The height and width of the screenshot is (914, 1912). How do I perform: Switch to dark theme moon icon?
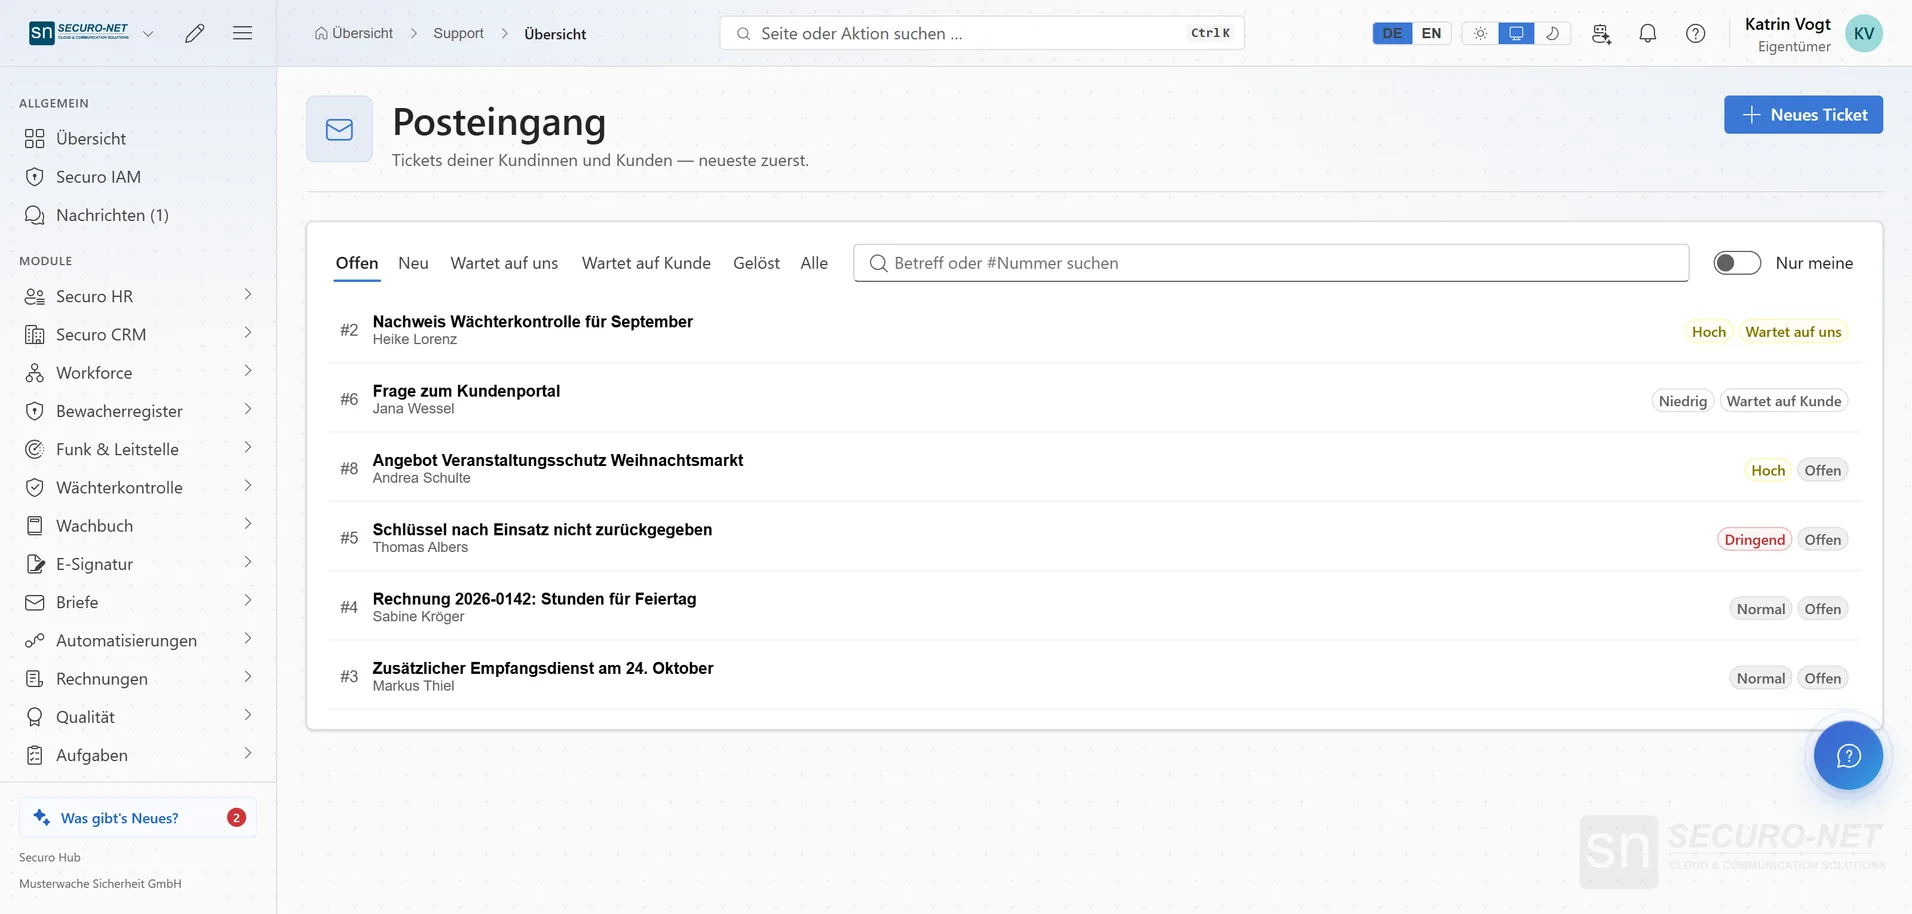[1552, 33]
